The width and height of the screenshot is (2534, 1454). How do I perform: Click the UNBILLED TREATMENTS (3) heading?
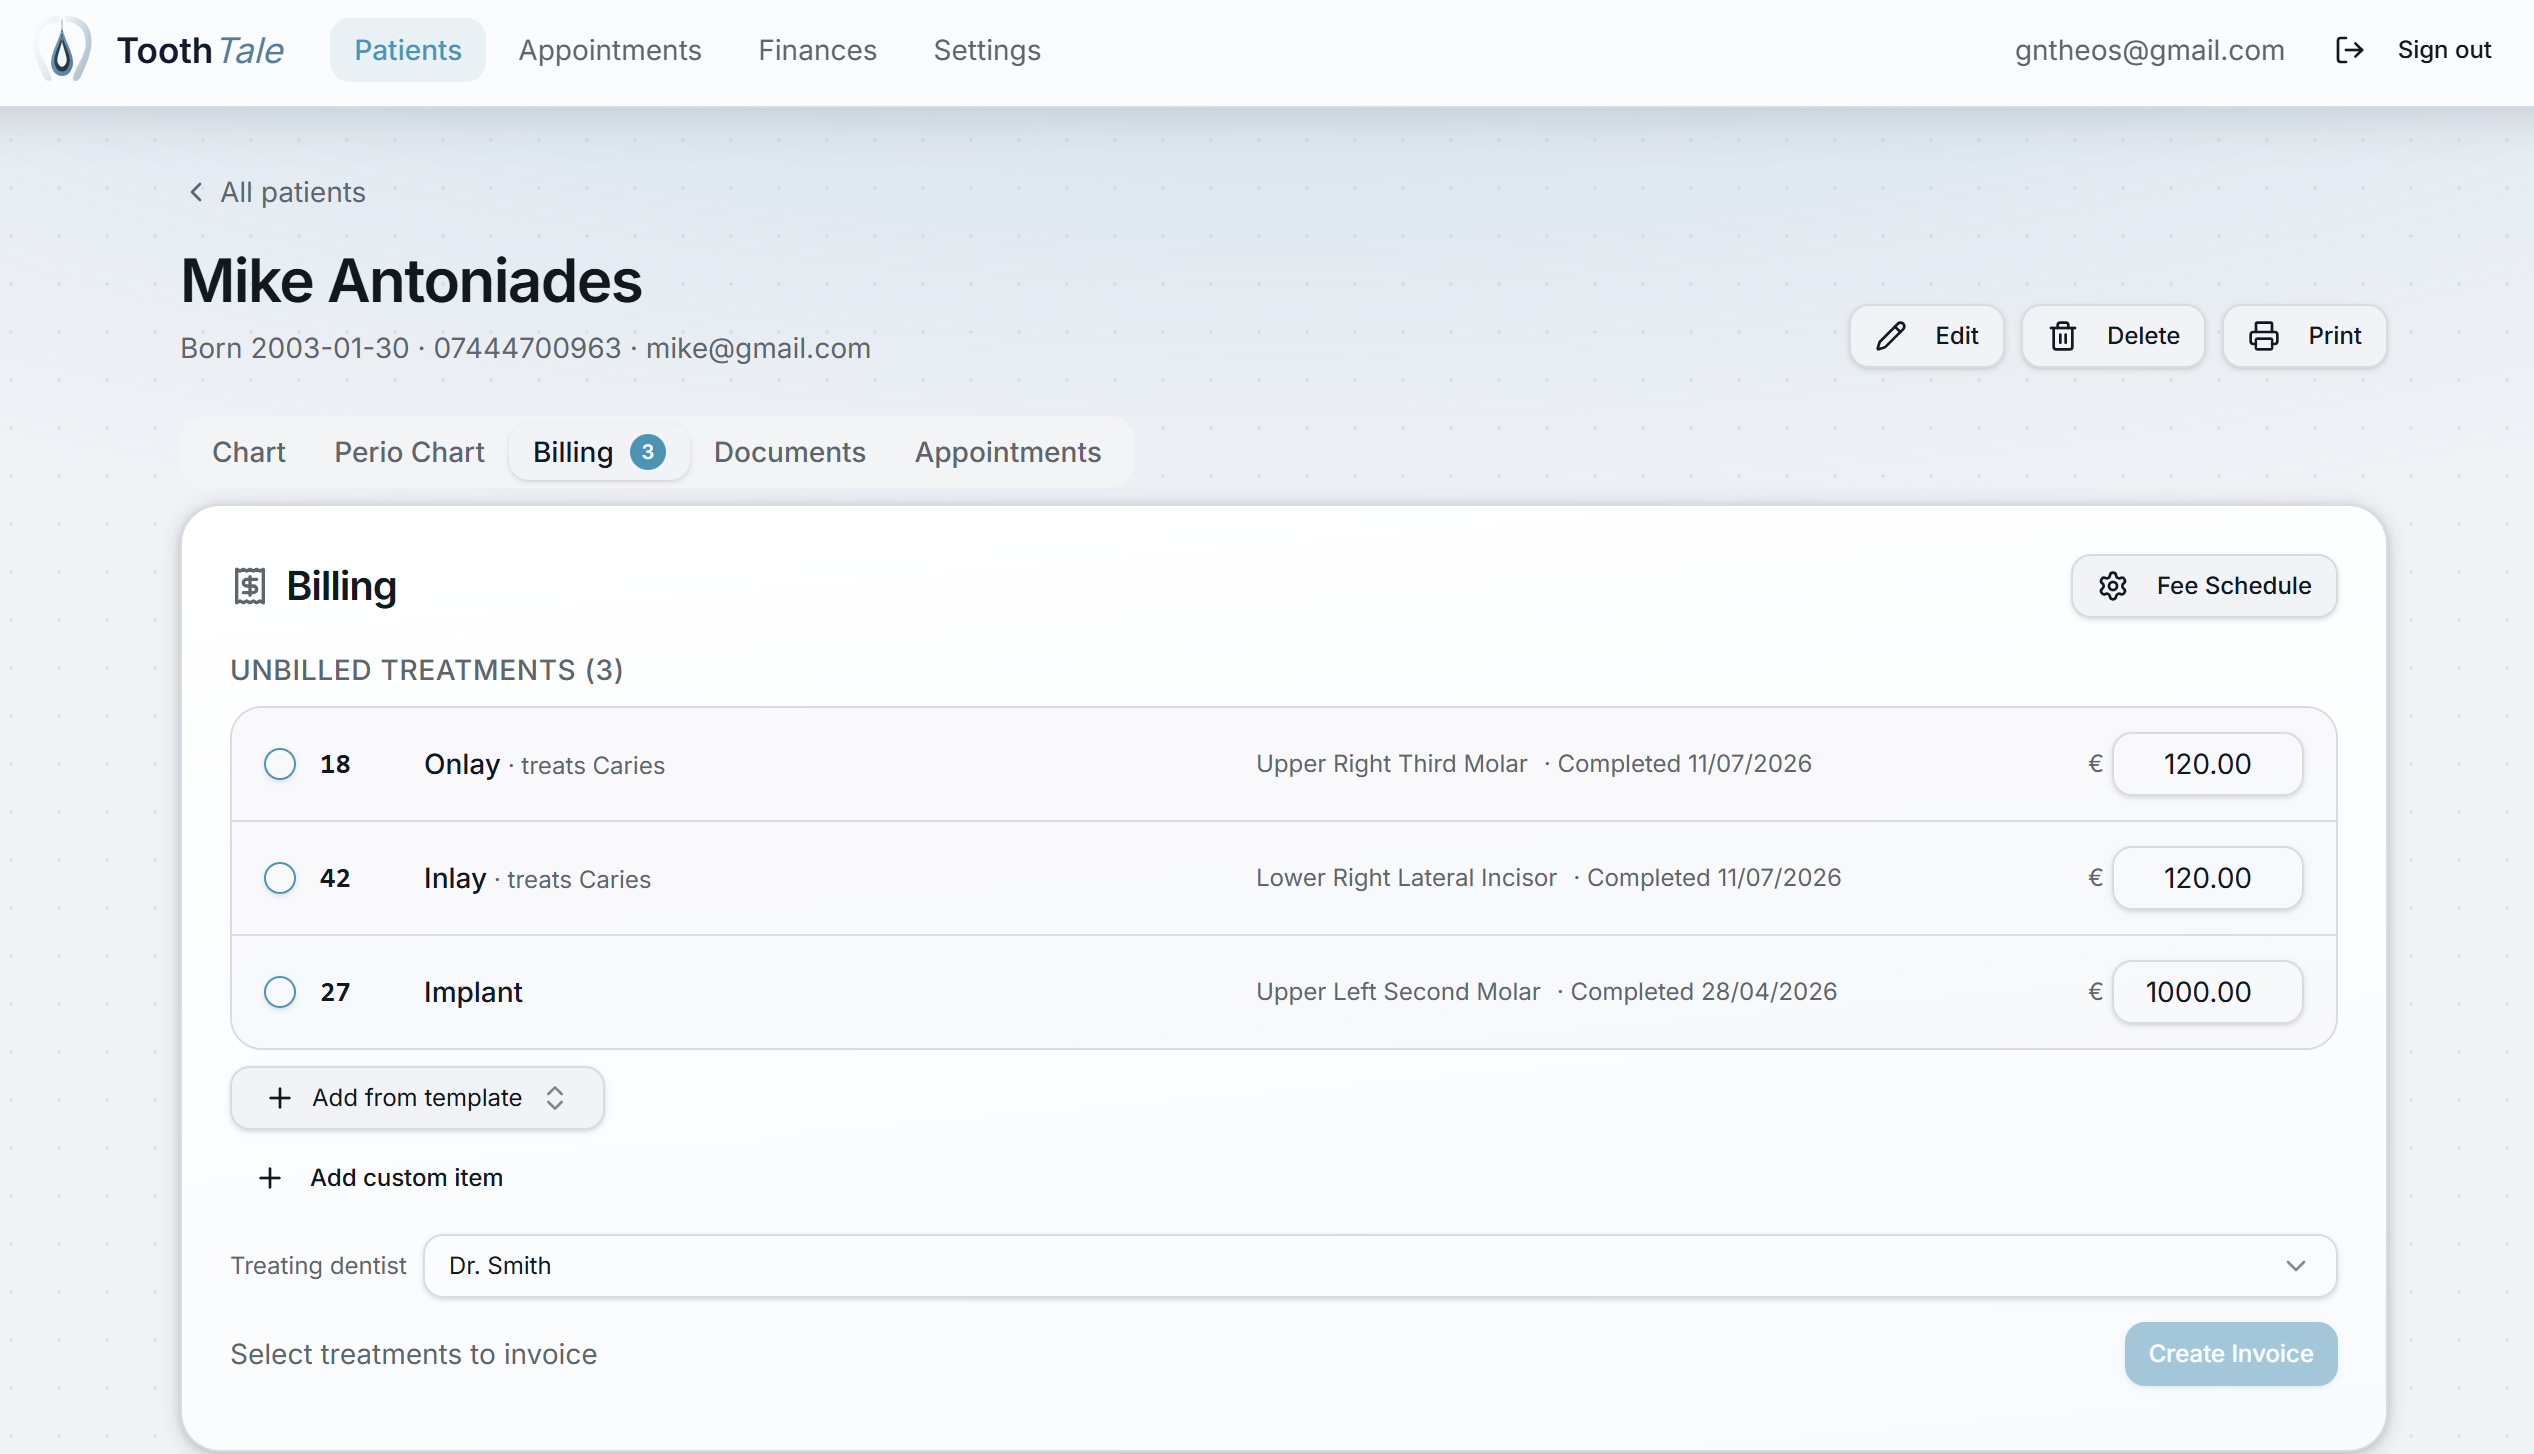[x=427, y=670]
